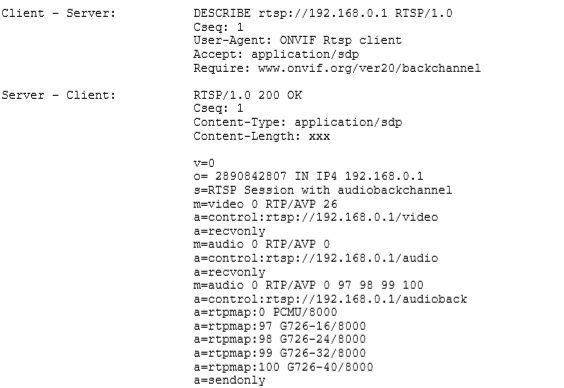The height and width of the screenshot is (388, 564).
Task: Click the a=rtpmap:97 G726-16/8000 line
Action: pos(279,326)
